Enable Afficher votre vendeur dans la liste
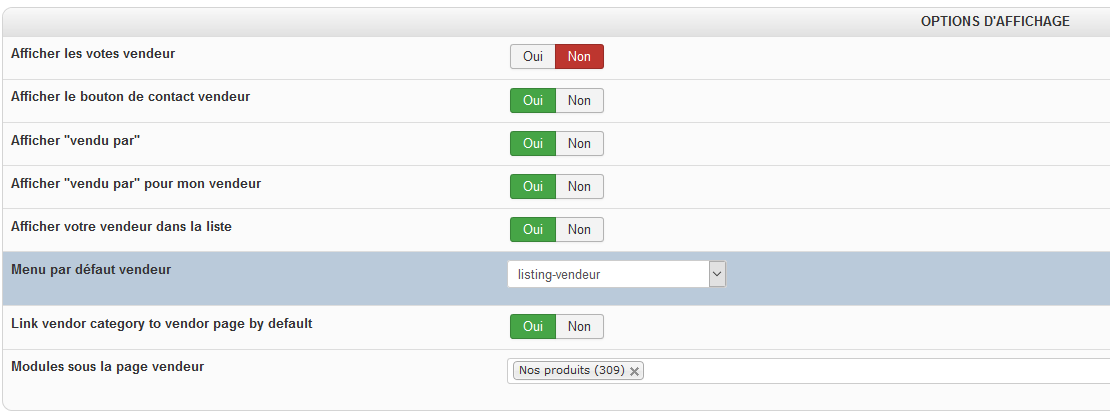1110x416 pixels. coord(532,230)
